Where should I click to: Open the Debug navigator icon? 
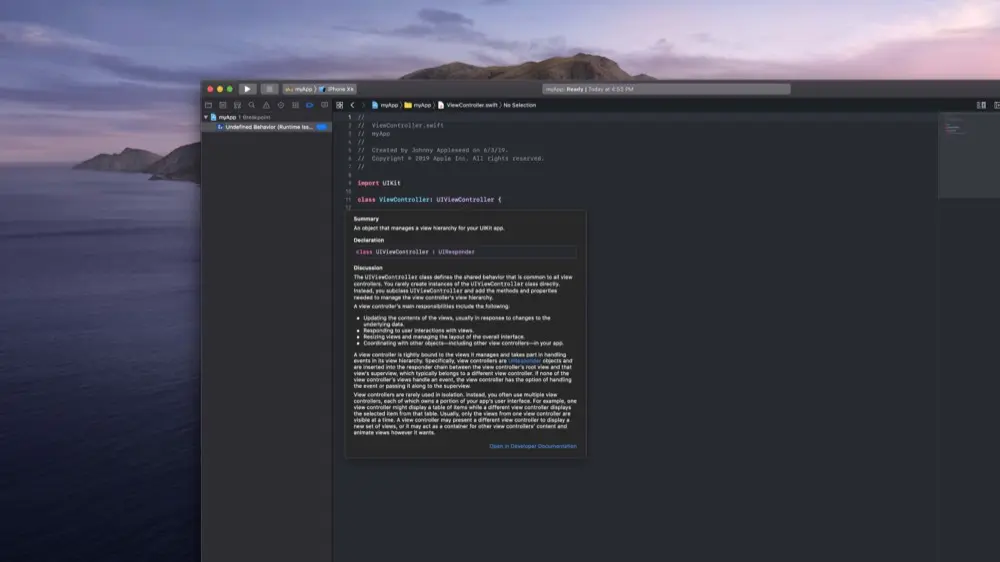(295, 105)
